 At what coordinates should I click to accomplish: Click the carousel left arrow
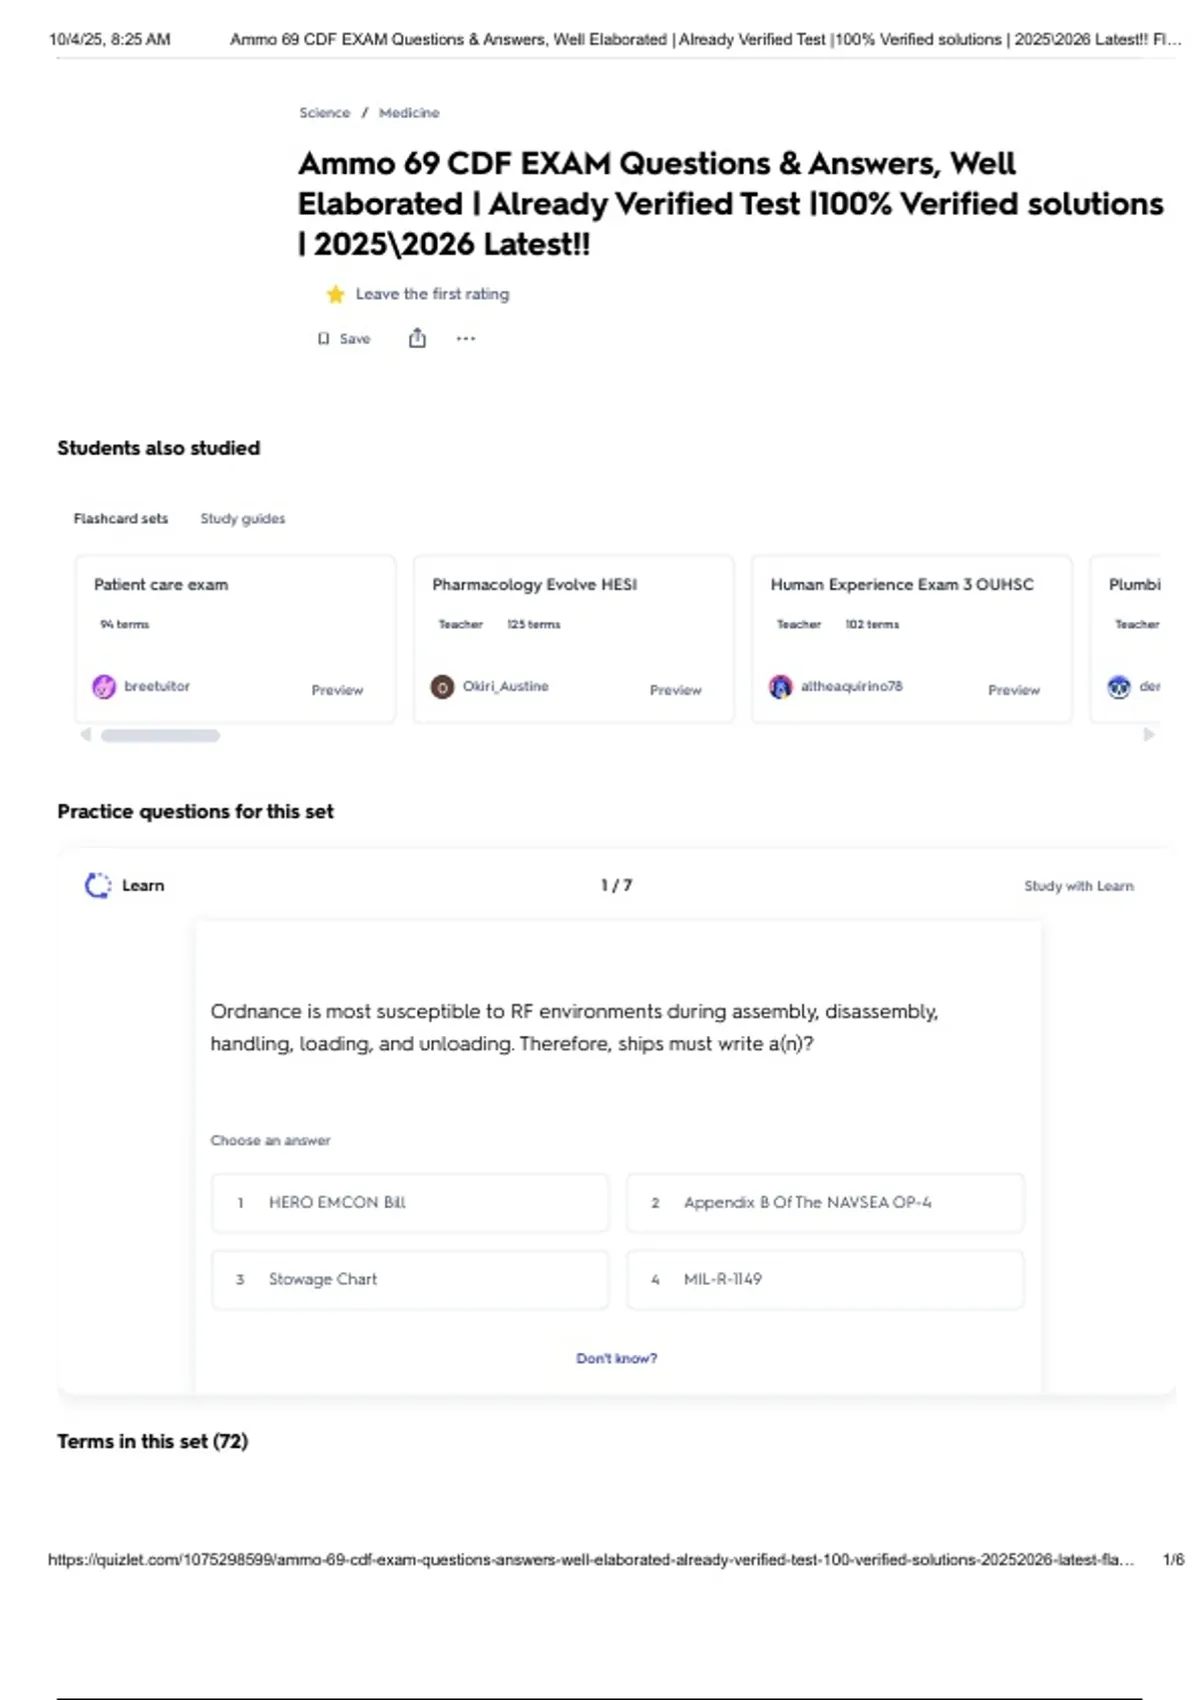click(x=86, y=735)
